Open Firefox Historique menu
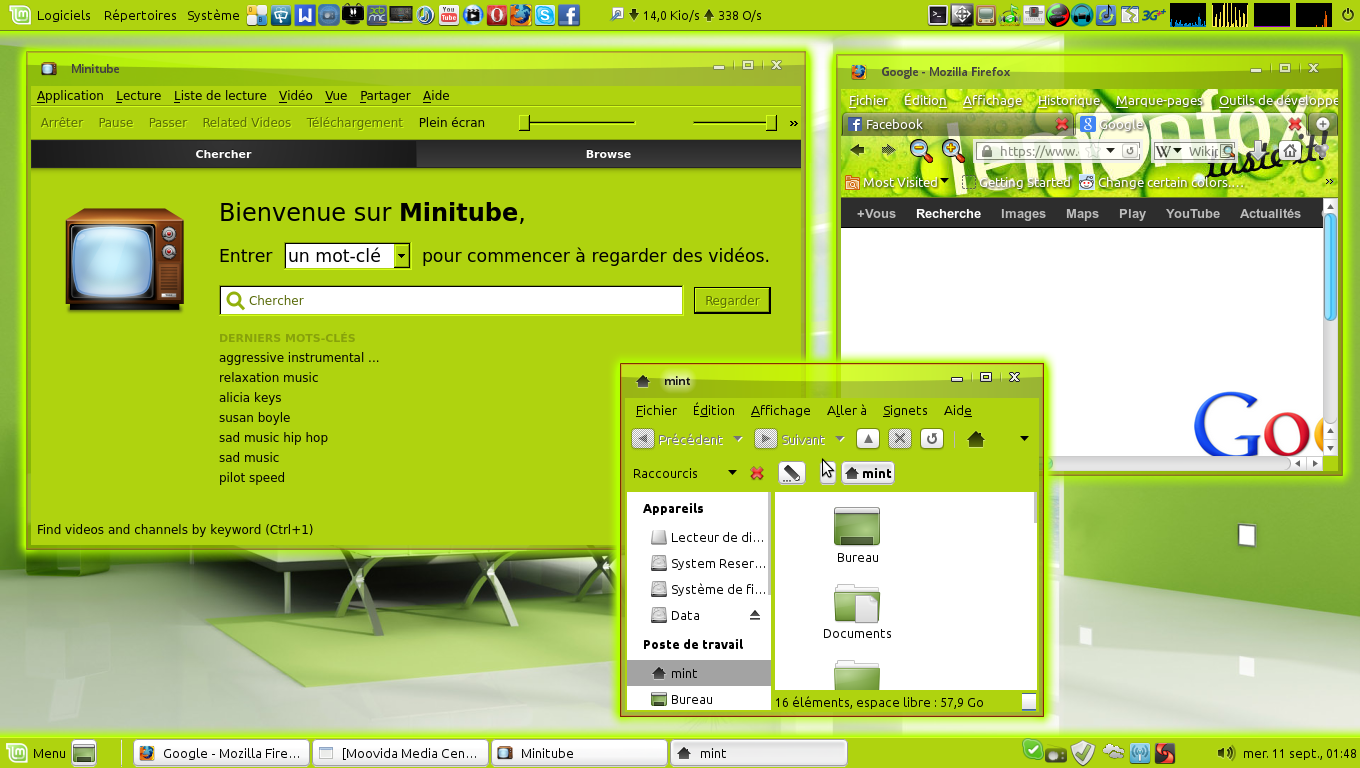The width and height of the screenshot is (1360, 768). click(x=1069, y=100)
